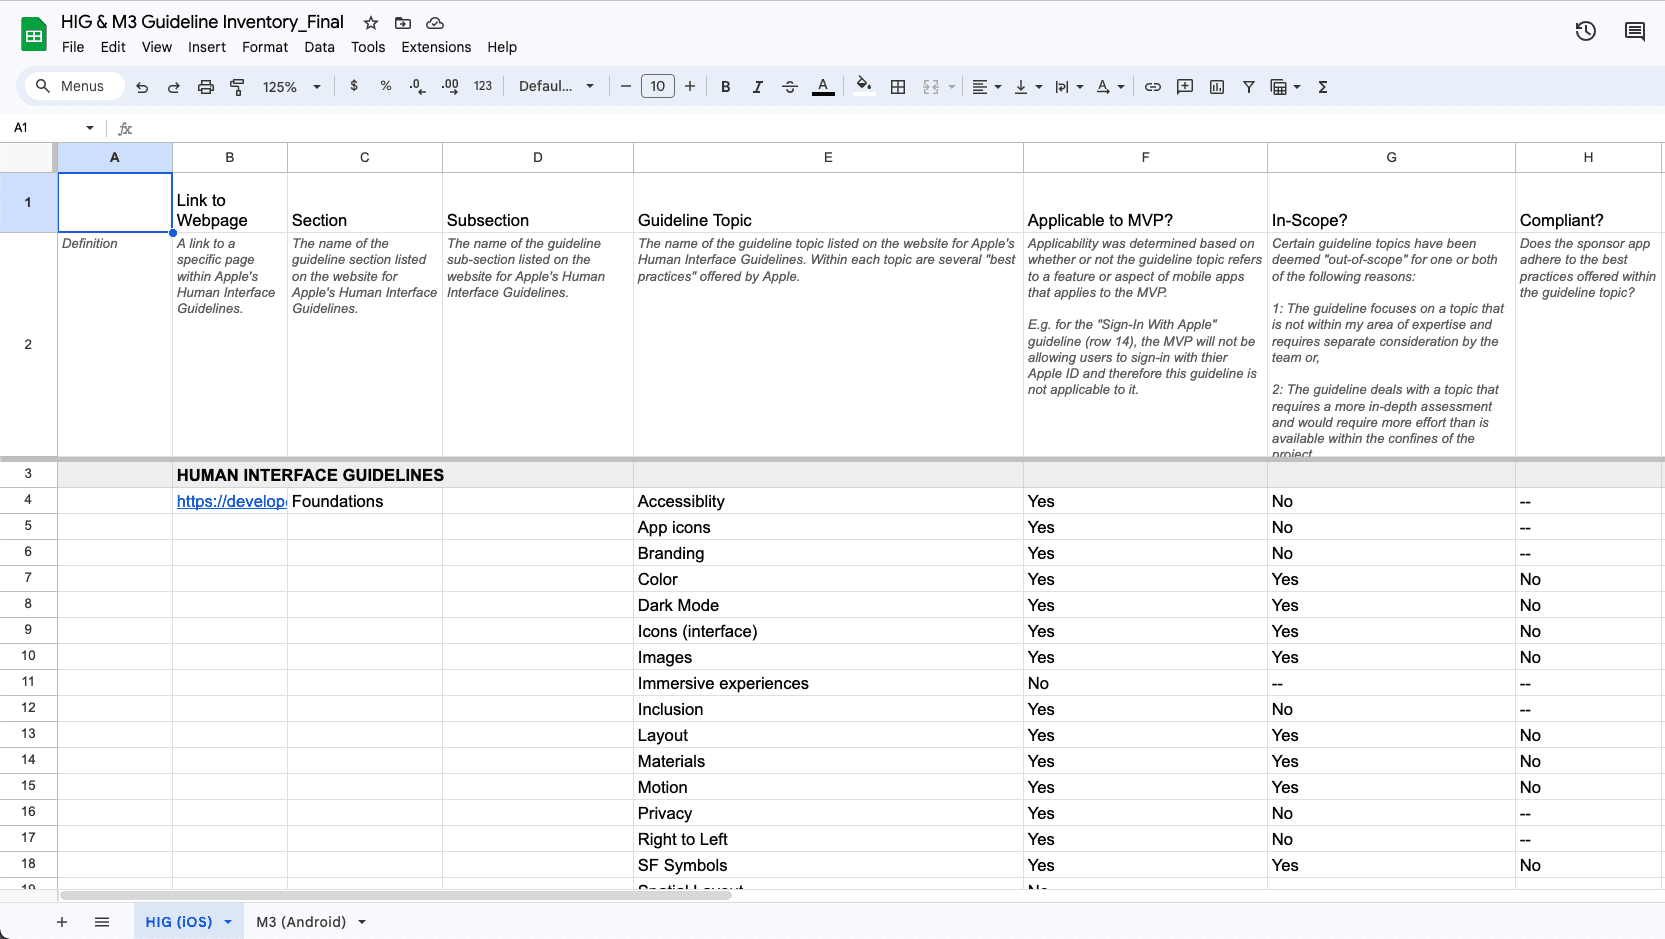Viewport: 1665px width, 939px height.
Task: Add a new sheet
Action: (x=62, y=922)
